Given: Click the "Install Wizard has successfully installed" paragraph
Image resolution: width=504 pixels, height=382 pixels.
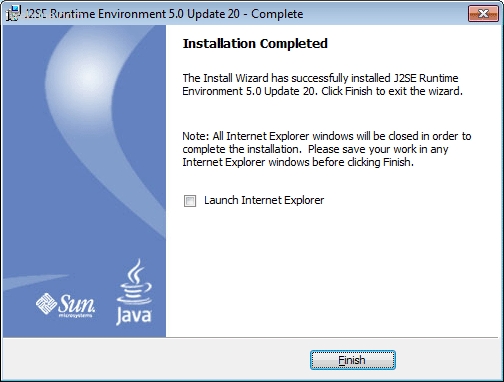Looking at the screenshot, I should point(322,84).
